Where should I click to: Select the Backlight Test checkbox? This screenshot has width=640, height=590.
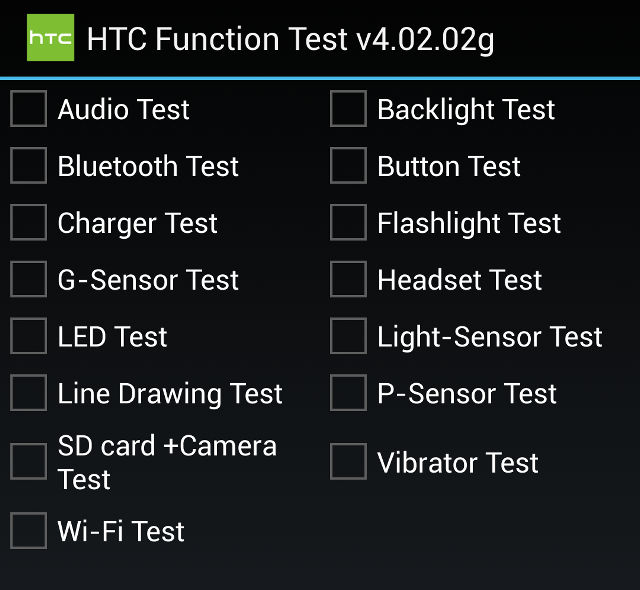[348, 109]
